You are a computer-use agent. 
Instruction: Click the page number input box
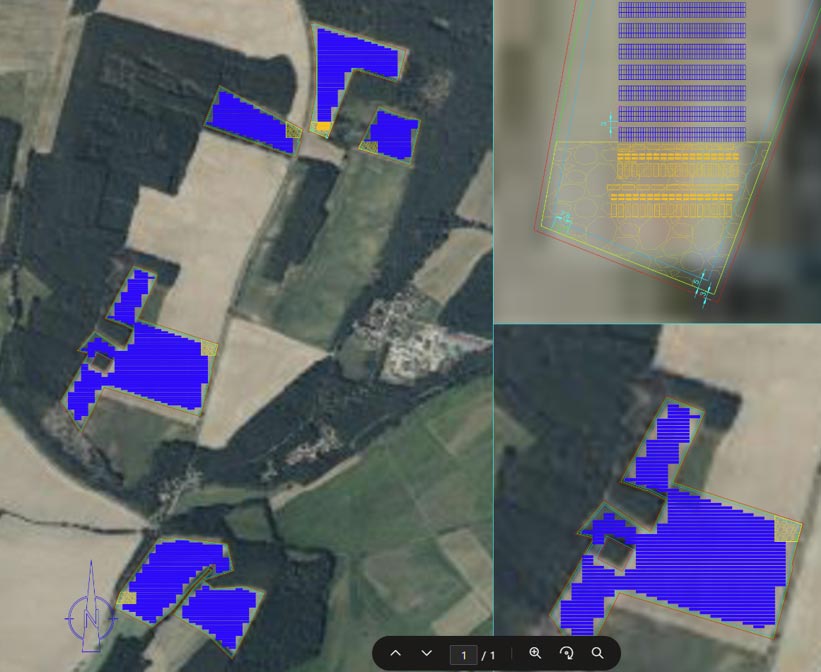tap(462, 654)
